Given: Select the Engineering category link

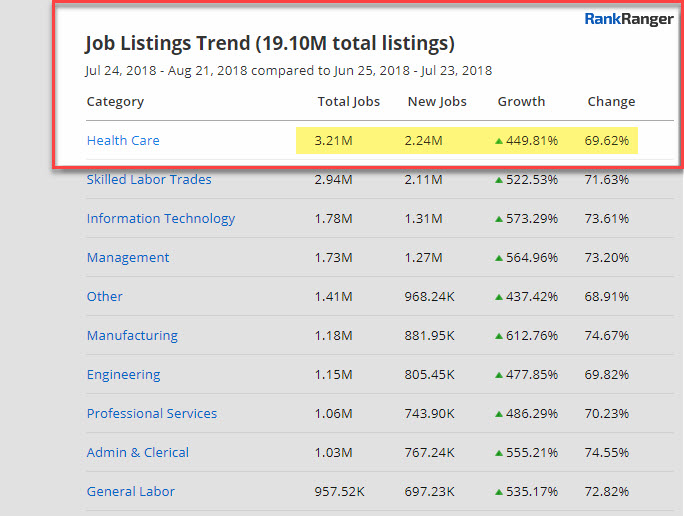Looking at the screenshot, I should [123, 375].
